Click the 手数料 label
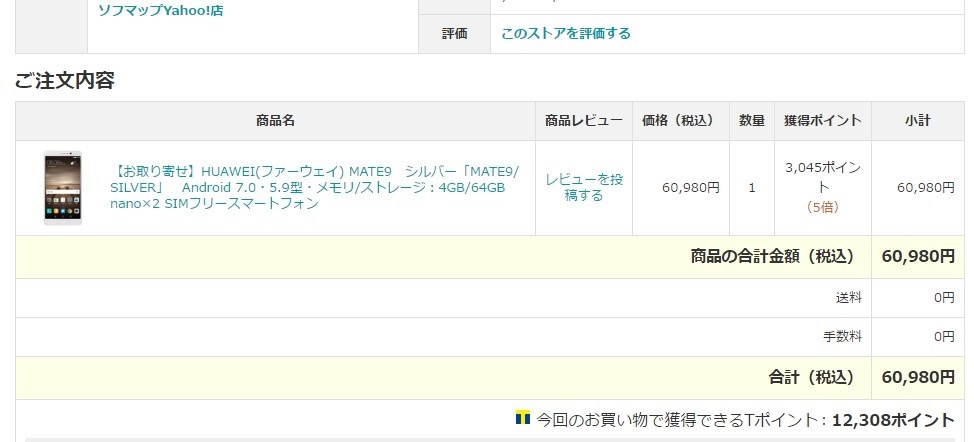The height and width of the screenshot is (442, 974). [x=842, y=337]
